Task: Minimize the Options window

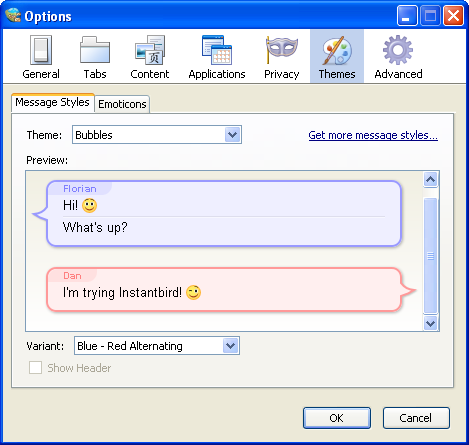Action: pyautogui.click(x=407, y=16)
